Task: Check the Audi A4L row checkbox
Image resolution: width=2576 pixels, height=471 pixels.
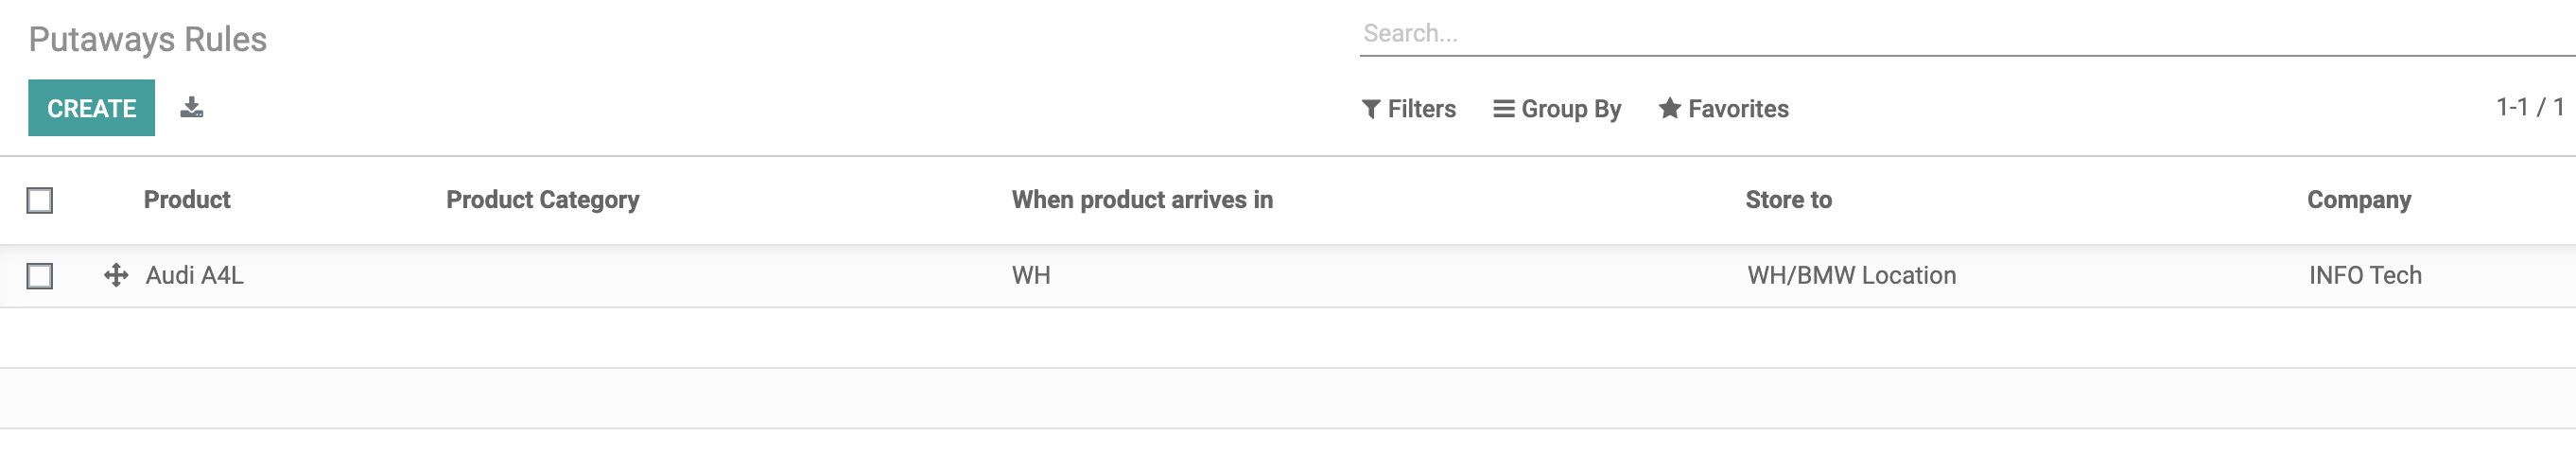Action: (x=40, y=276)
